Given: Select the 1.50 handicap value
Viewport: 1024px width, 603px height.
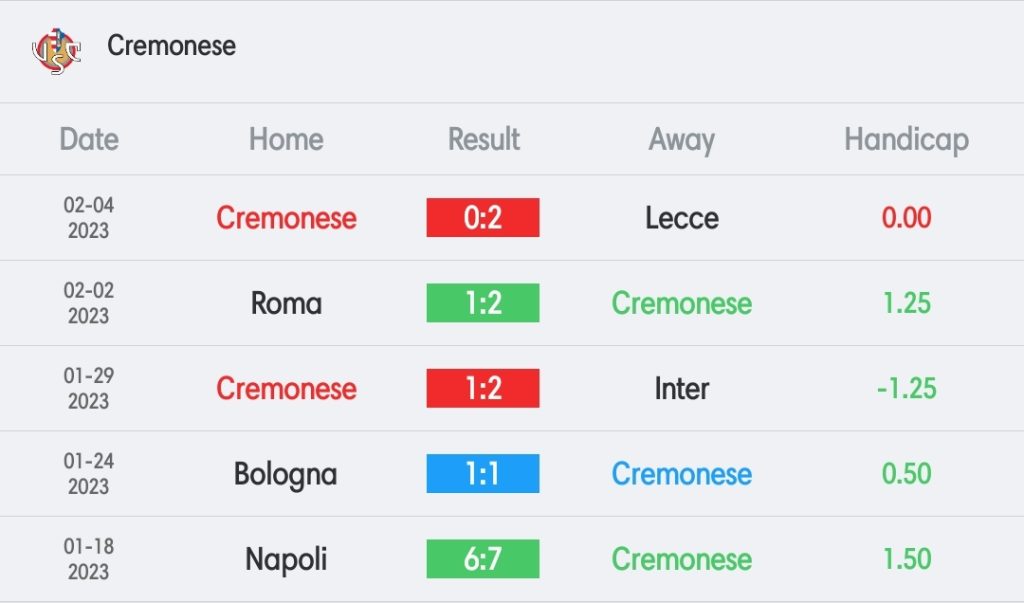Looking at the screenshot, I should click(906, 558).
